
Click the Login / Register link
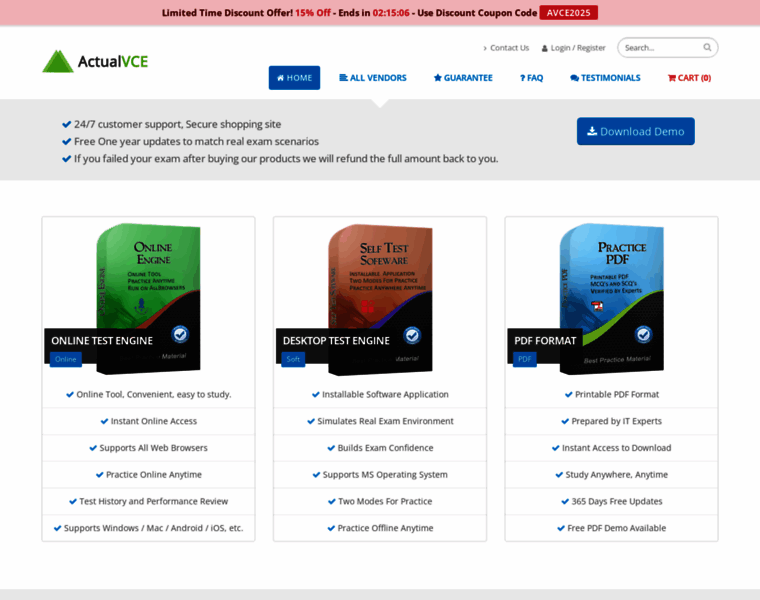(573, 47)
